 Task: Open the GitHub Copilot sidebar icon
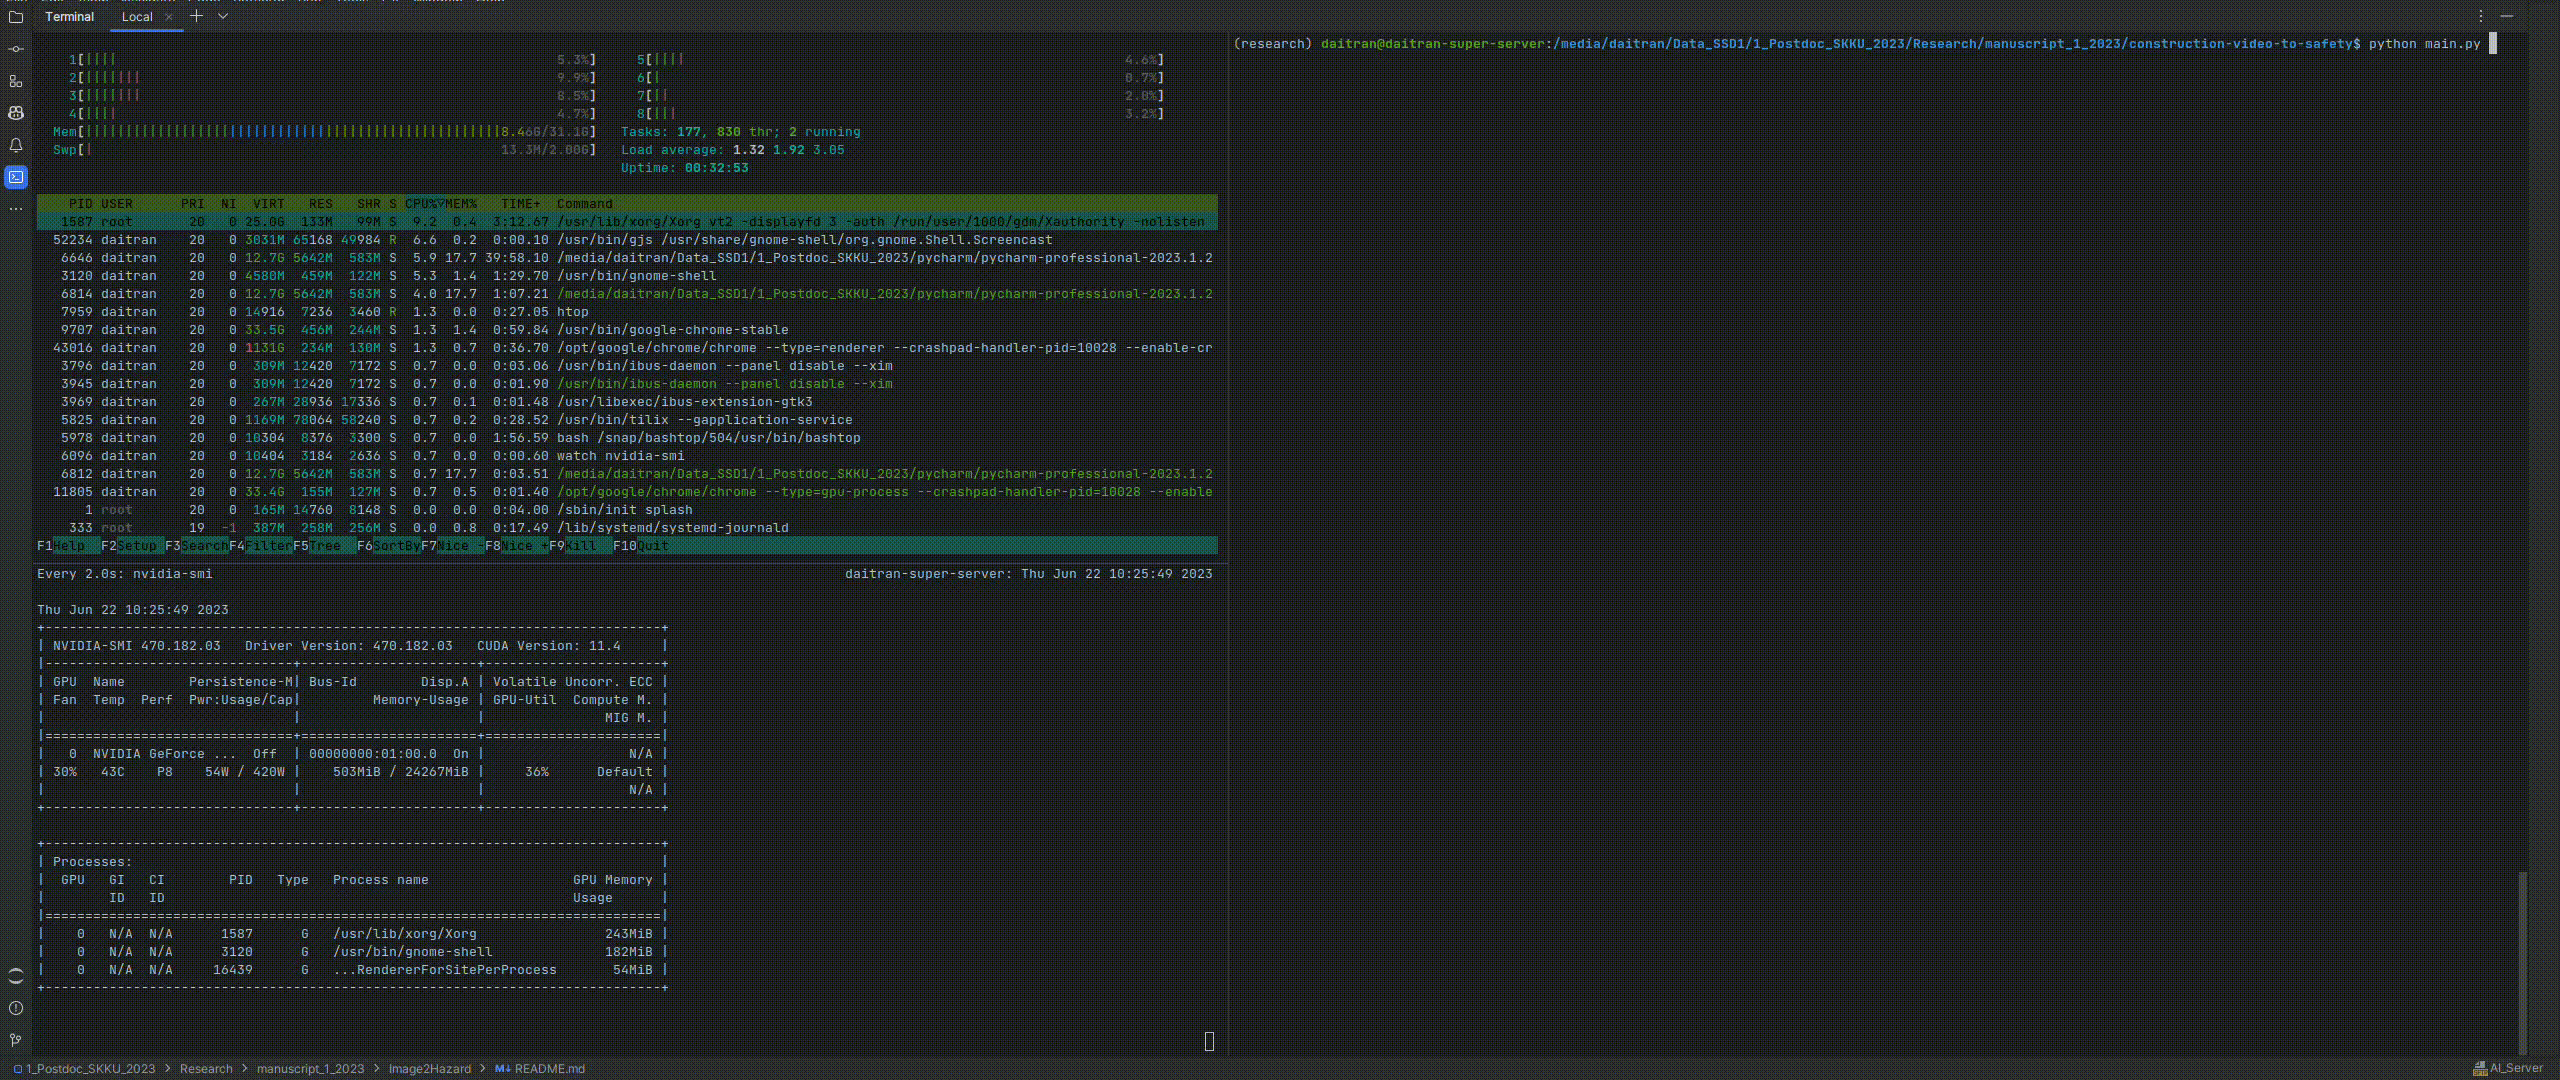tap(15, 113)
